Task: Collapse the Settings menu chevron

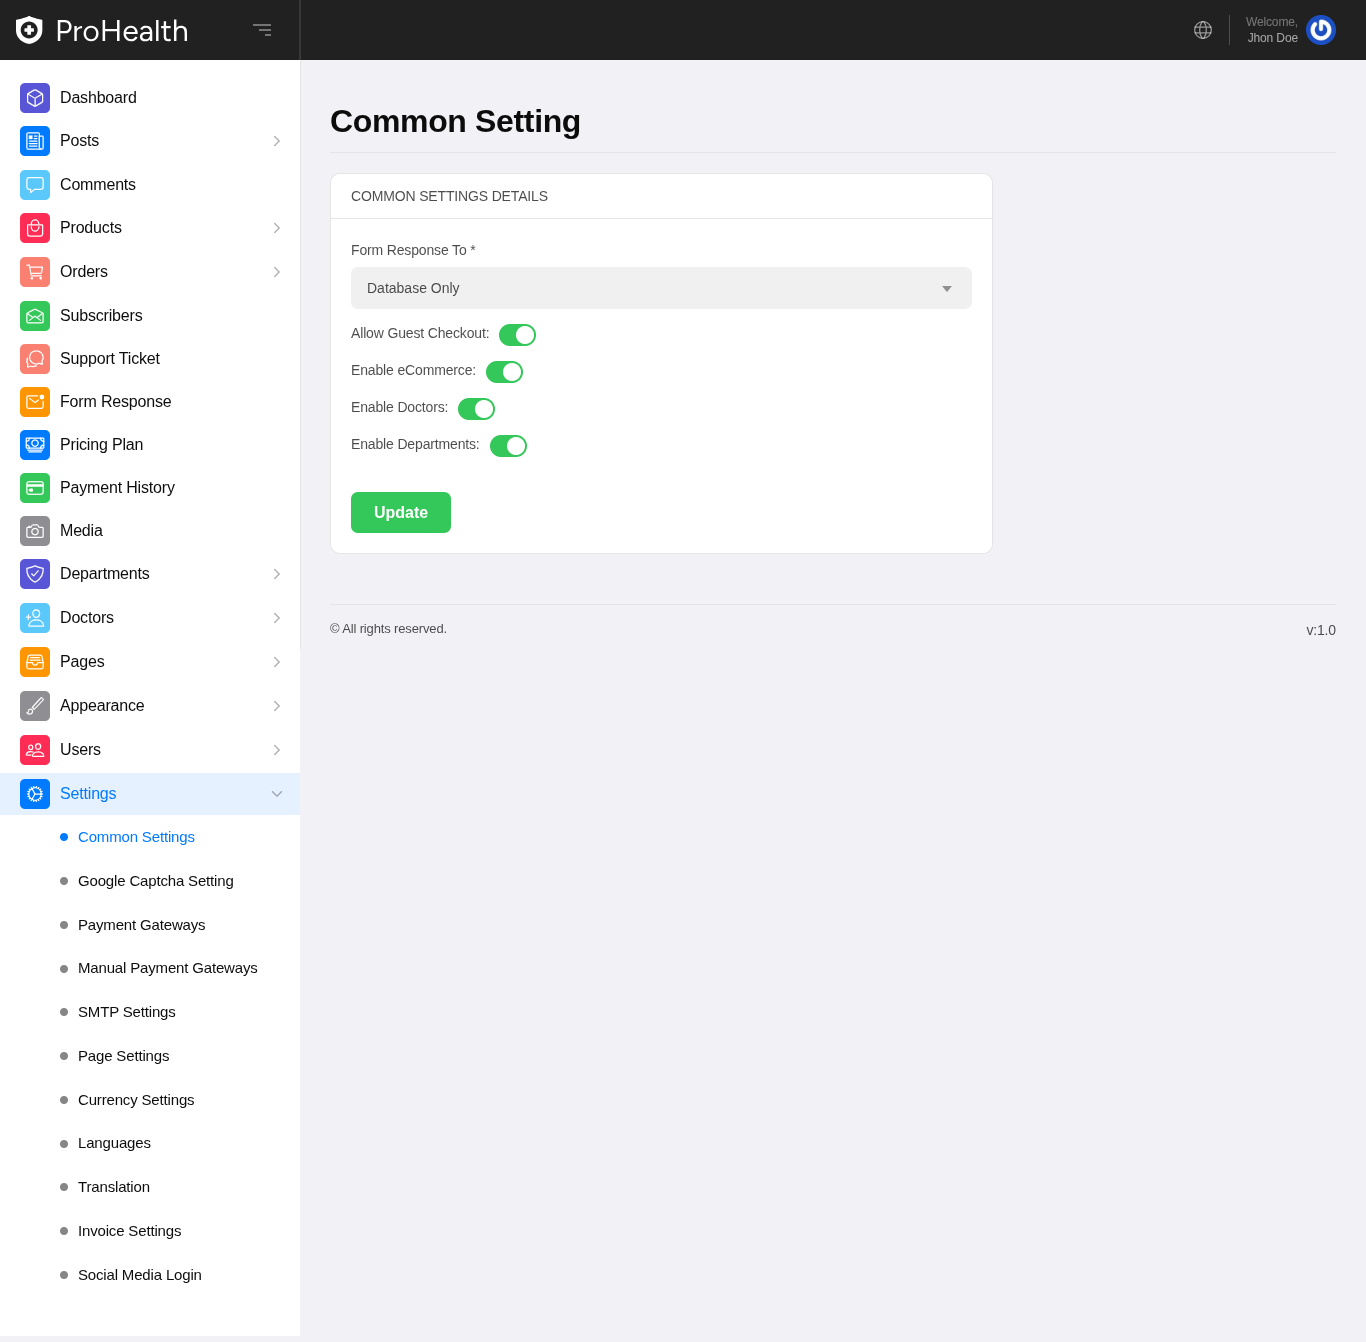Action: (277, 794)
